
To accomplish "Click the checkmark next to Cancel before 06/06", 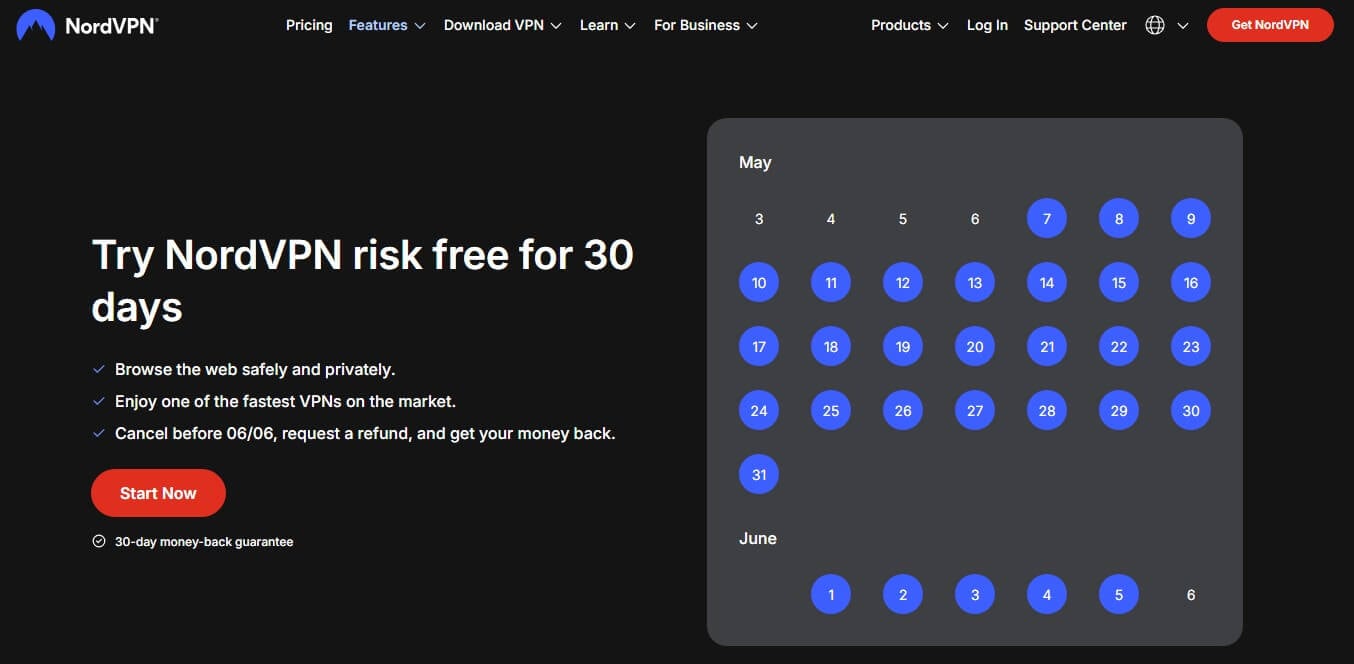I will tap(99, 433).
